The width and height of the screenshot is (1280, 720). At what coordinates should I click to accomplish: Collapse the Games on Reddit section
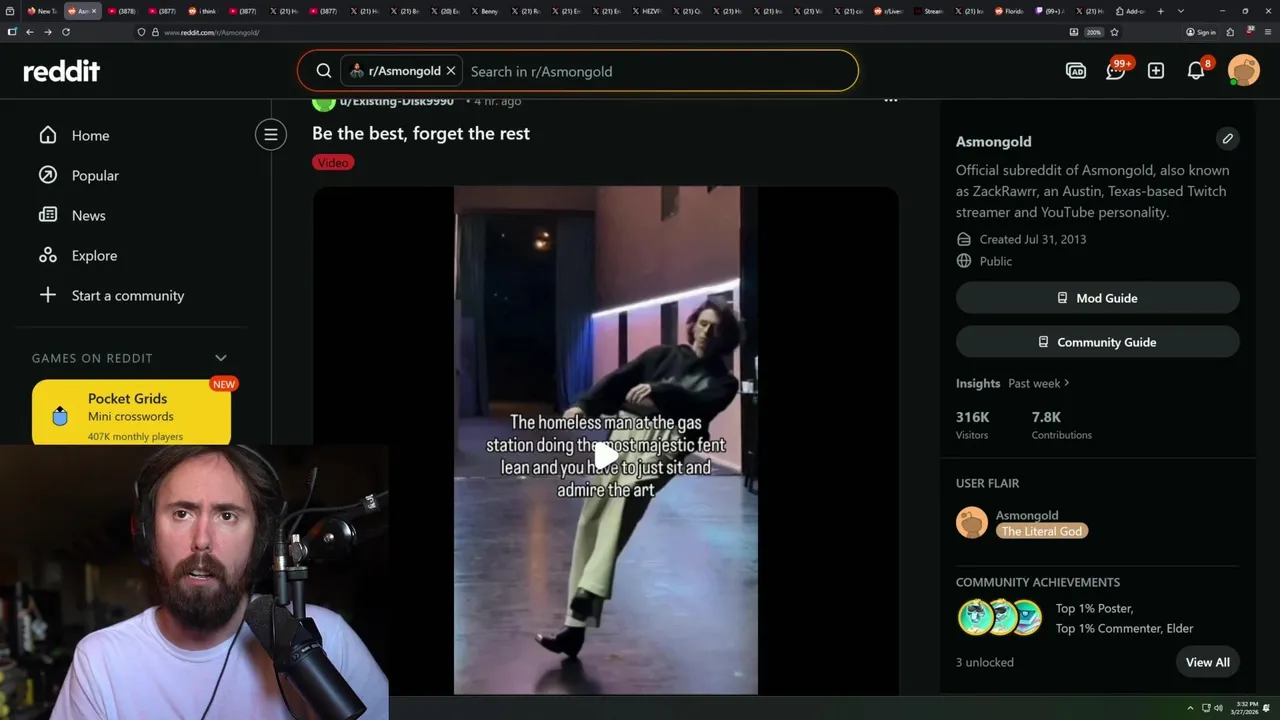point(221,358)
